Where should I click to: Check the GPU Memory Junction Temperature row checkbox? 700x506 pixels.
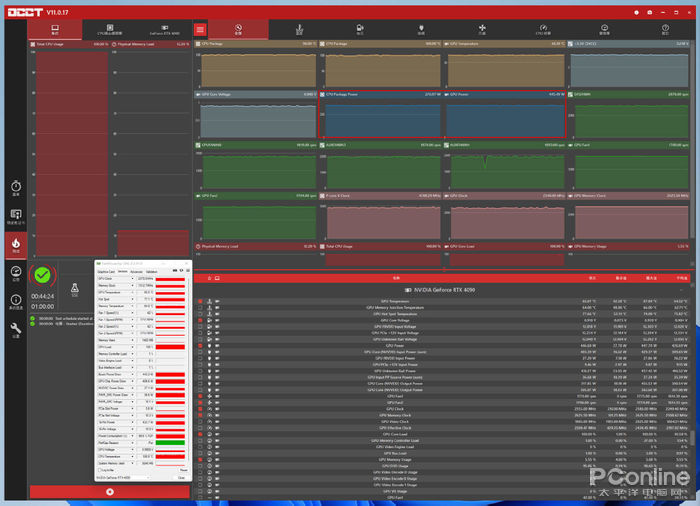coord(200,308)
